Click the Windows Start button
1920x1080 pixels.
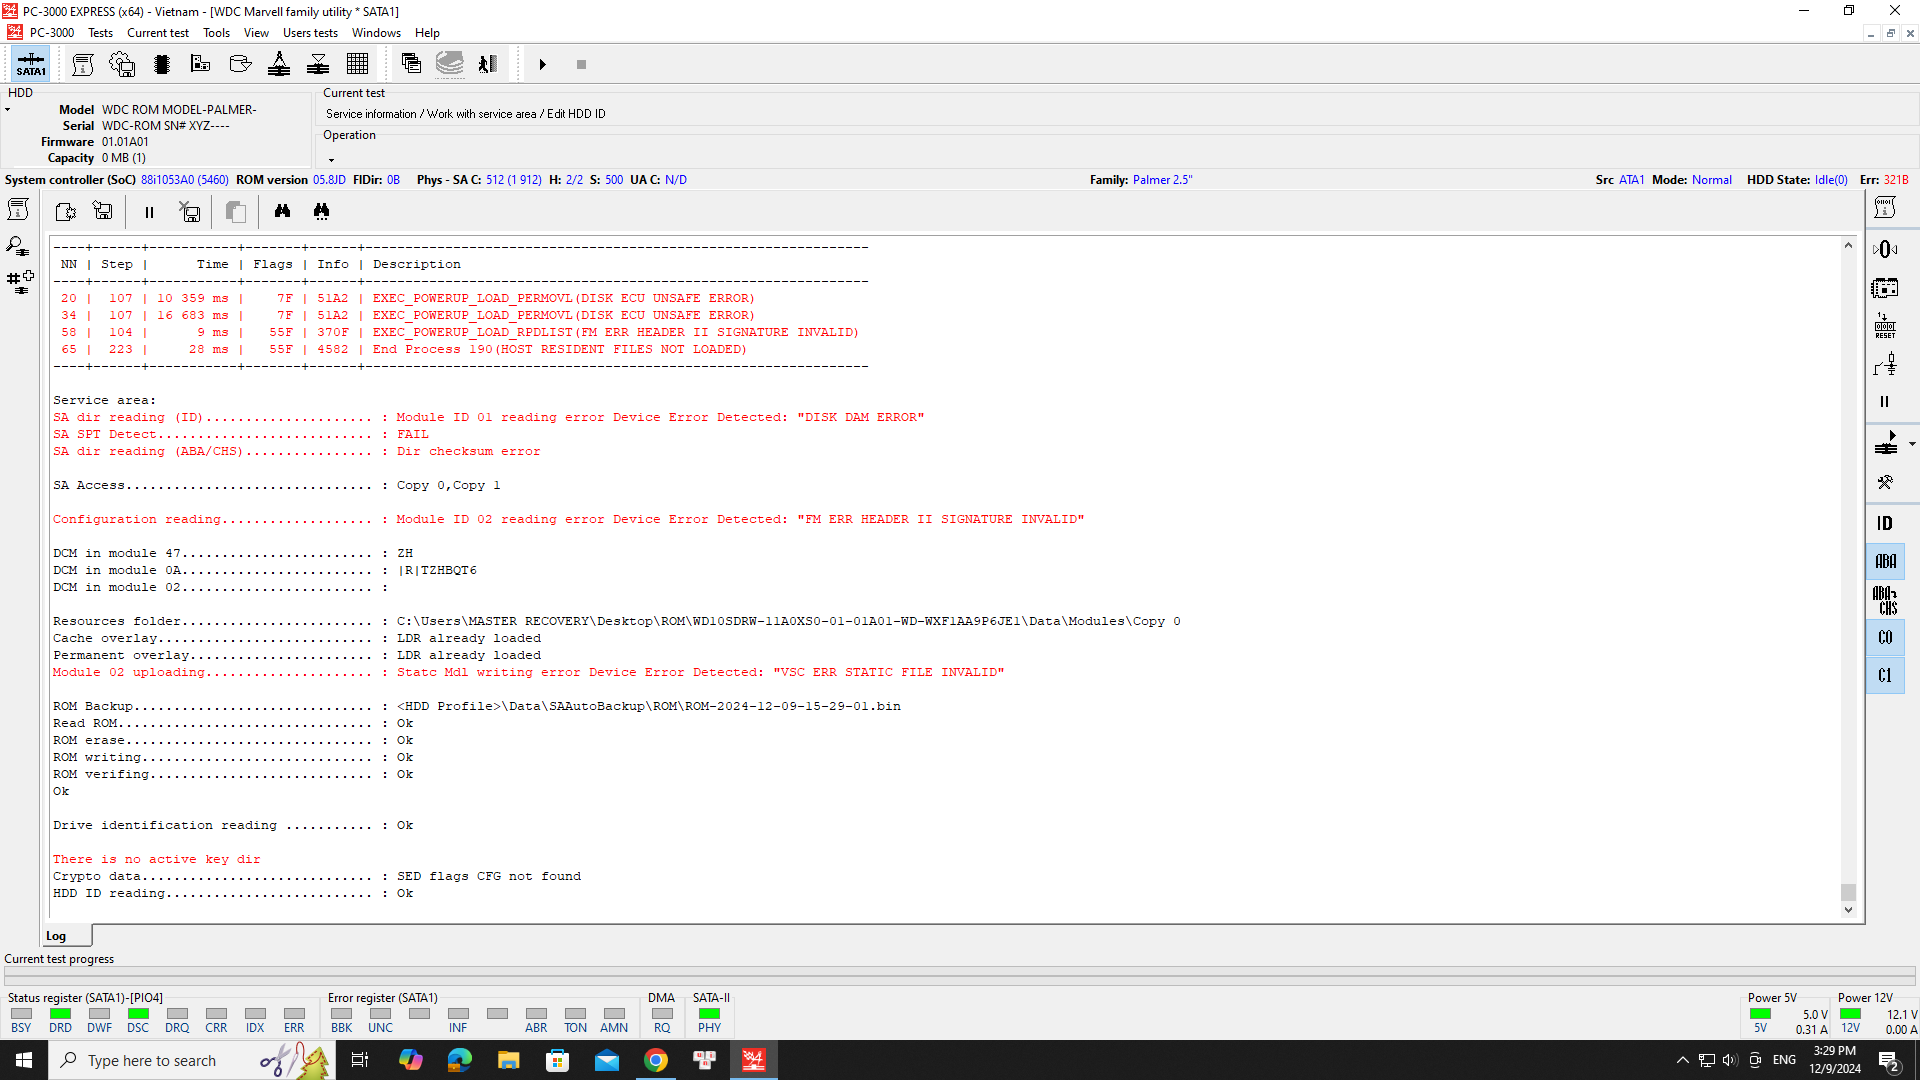click(x=24, y=1060)
